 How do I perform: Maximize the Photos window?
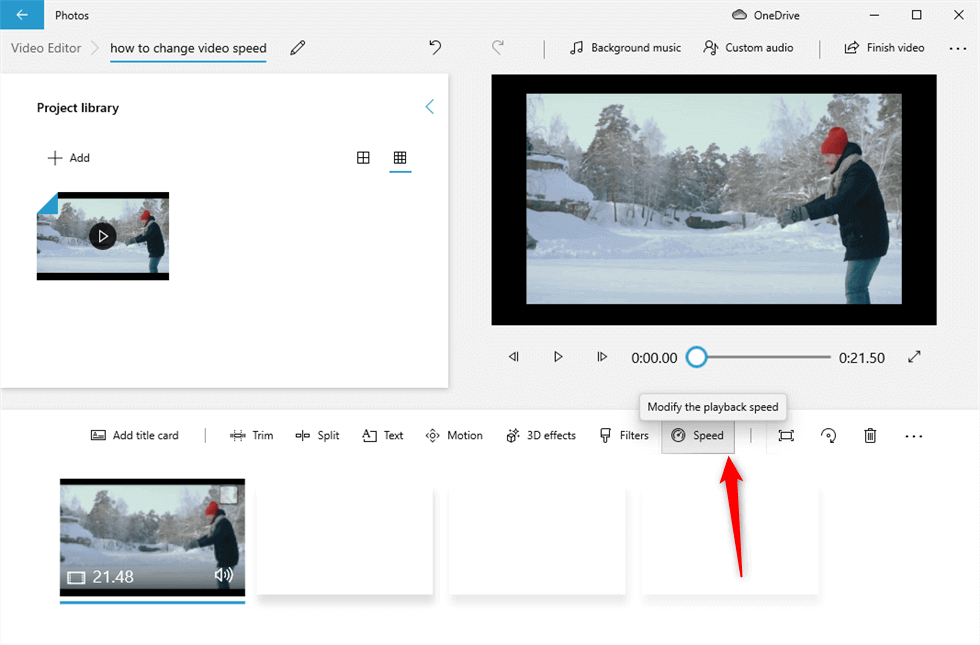click(x=916, y=15)
